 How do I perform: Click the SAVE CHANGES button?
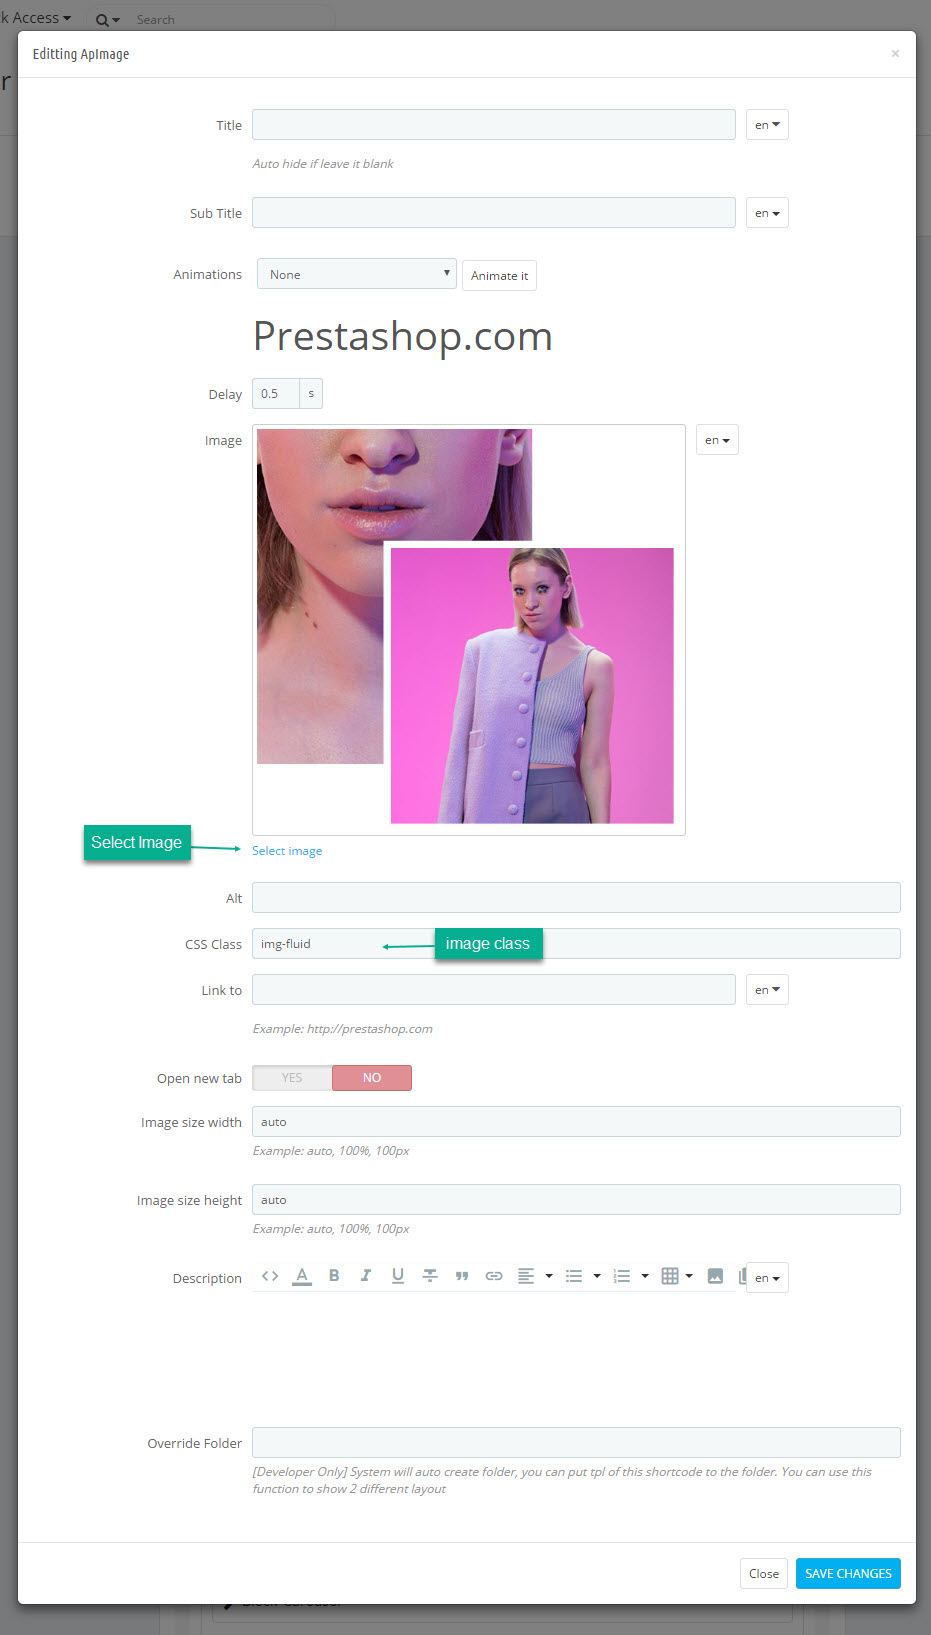click(848, 1573)
